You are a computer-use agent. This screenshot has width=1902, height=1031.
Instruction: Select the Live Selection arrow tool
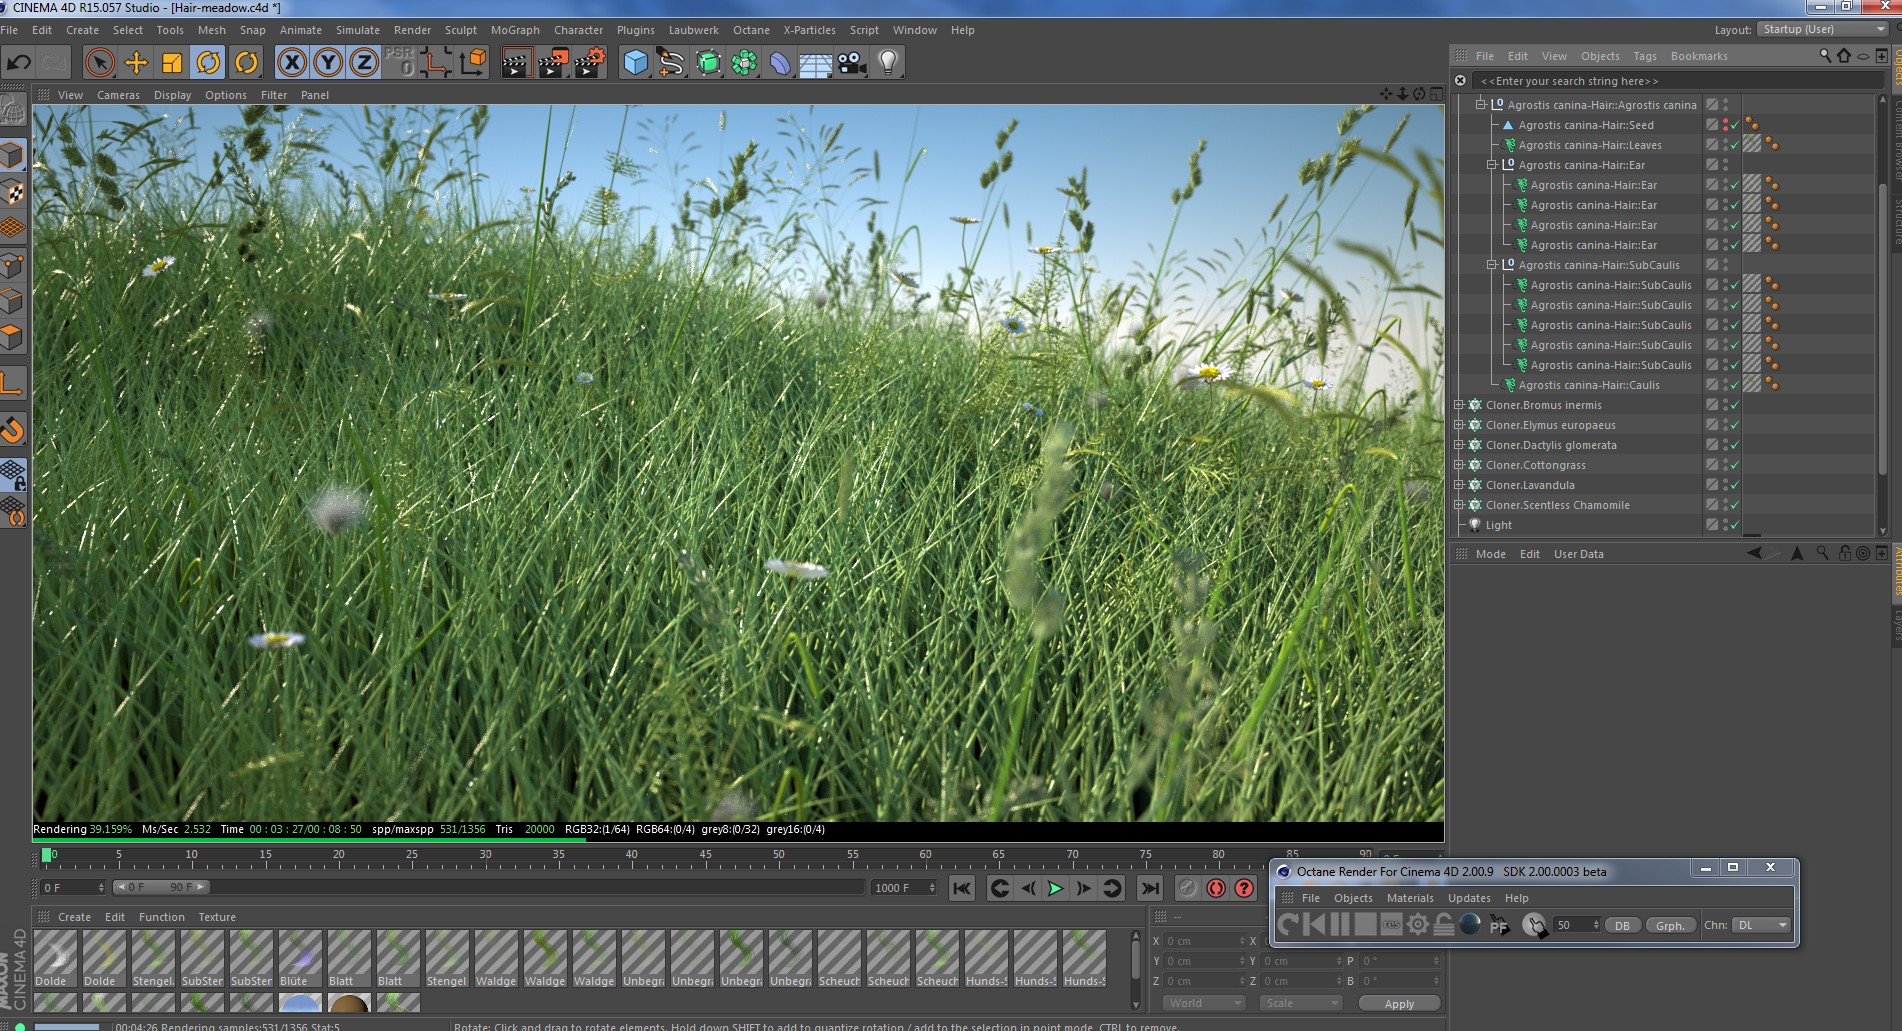tap(99, 63)
